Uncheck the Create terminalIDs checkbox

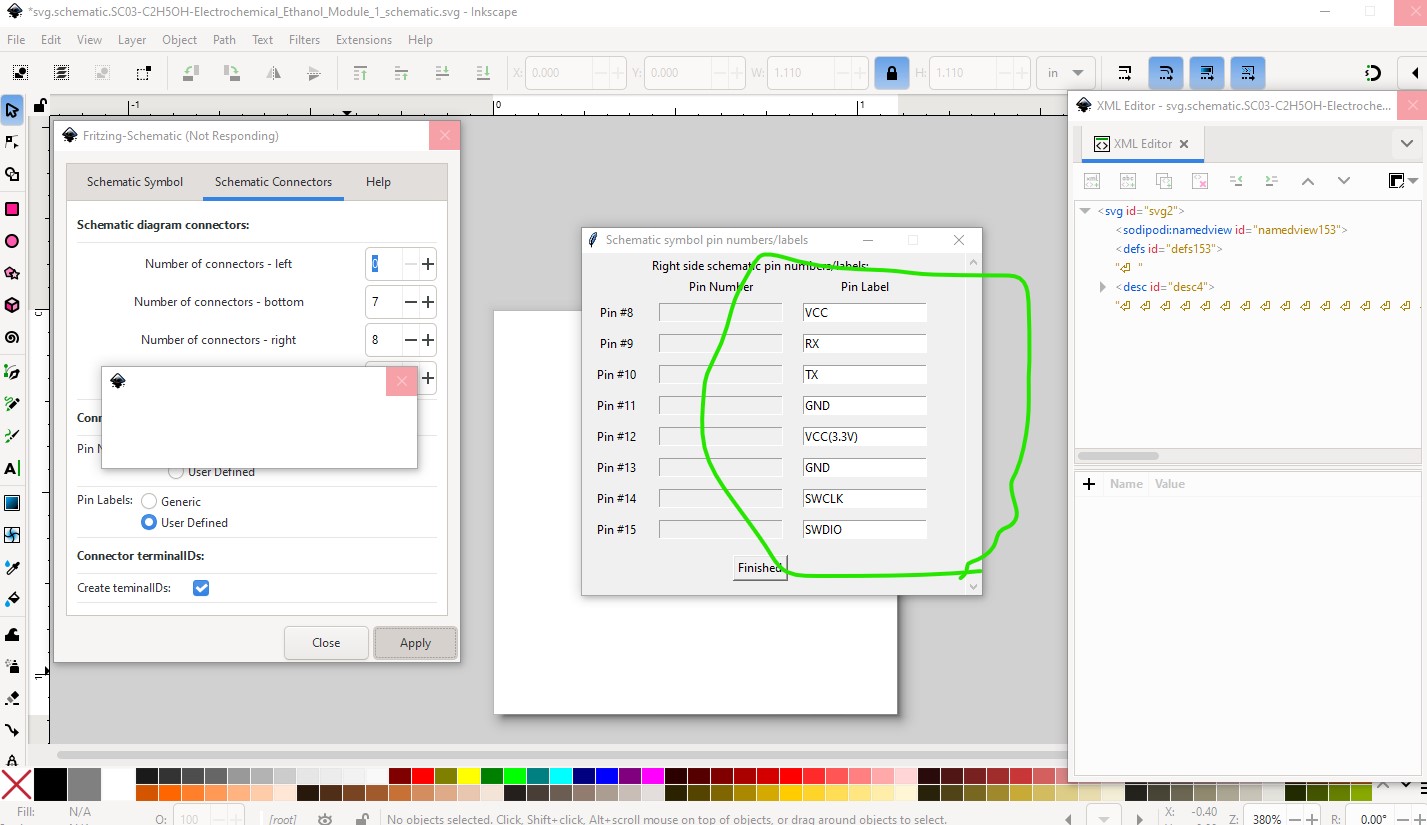pos(201,588)
